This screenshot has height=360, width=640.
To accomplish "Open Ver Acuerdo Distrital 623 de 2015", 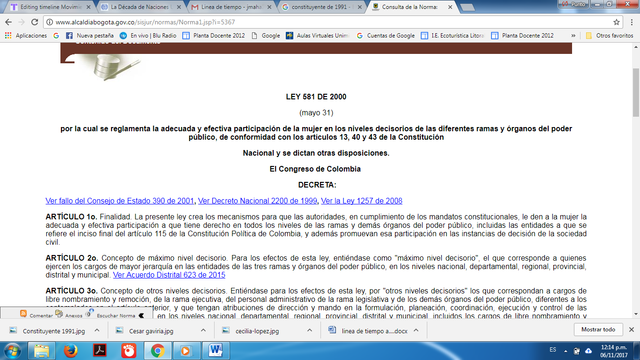I will [x=169, y=275].
